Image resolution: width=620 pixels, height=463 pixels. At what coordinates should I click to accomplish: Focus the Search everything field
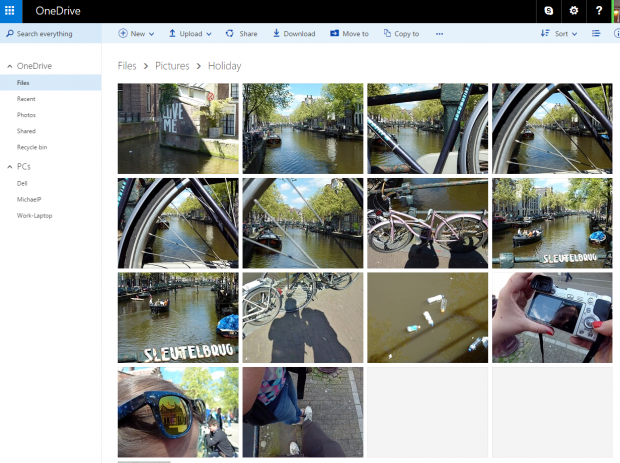click(51, 34)
